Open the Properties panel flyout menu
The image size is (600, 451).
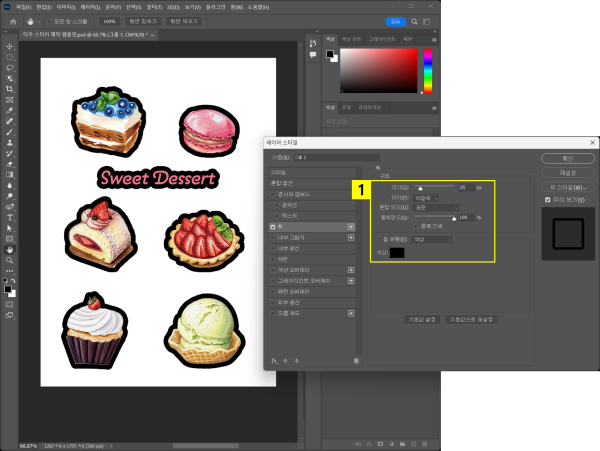(x=434, y=108)
